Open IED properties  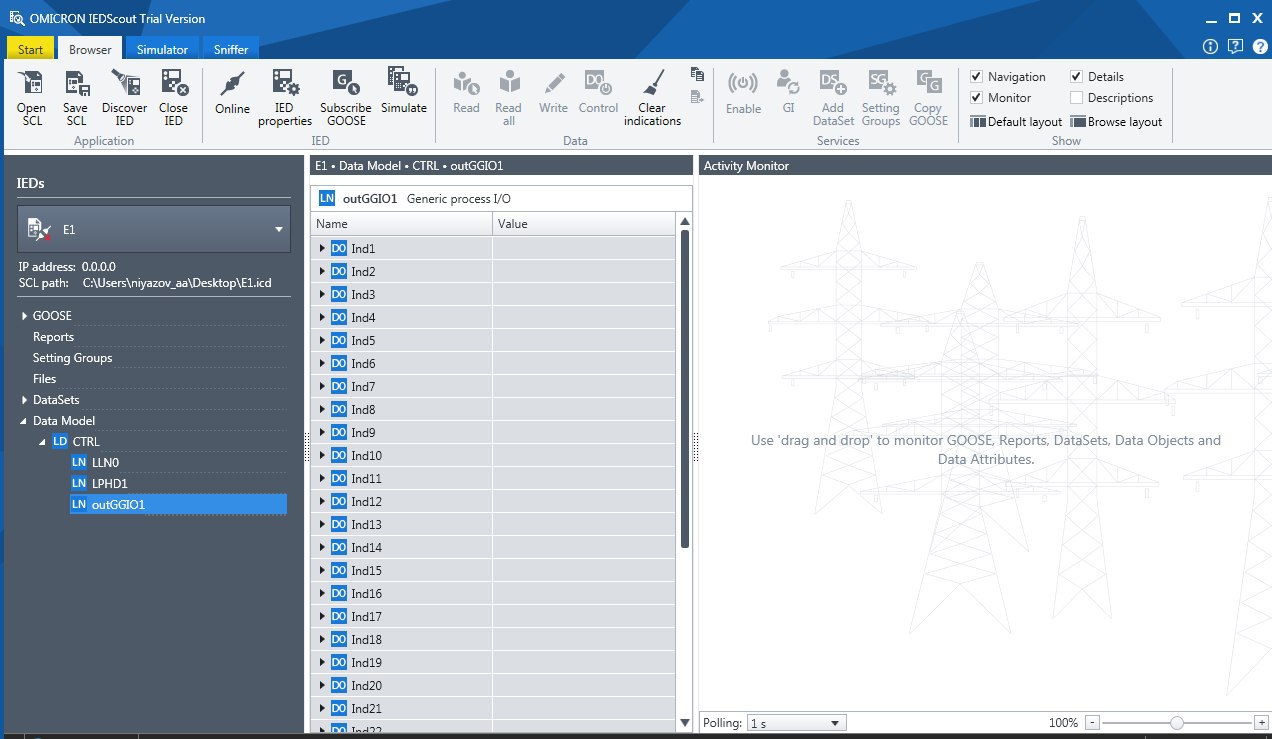point(285,97)
